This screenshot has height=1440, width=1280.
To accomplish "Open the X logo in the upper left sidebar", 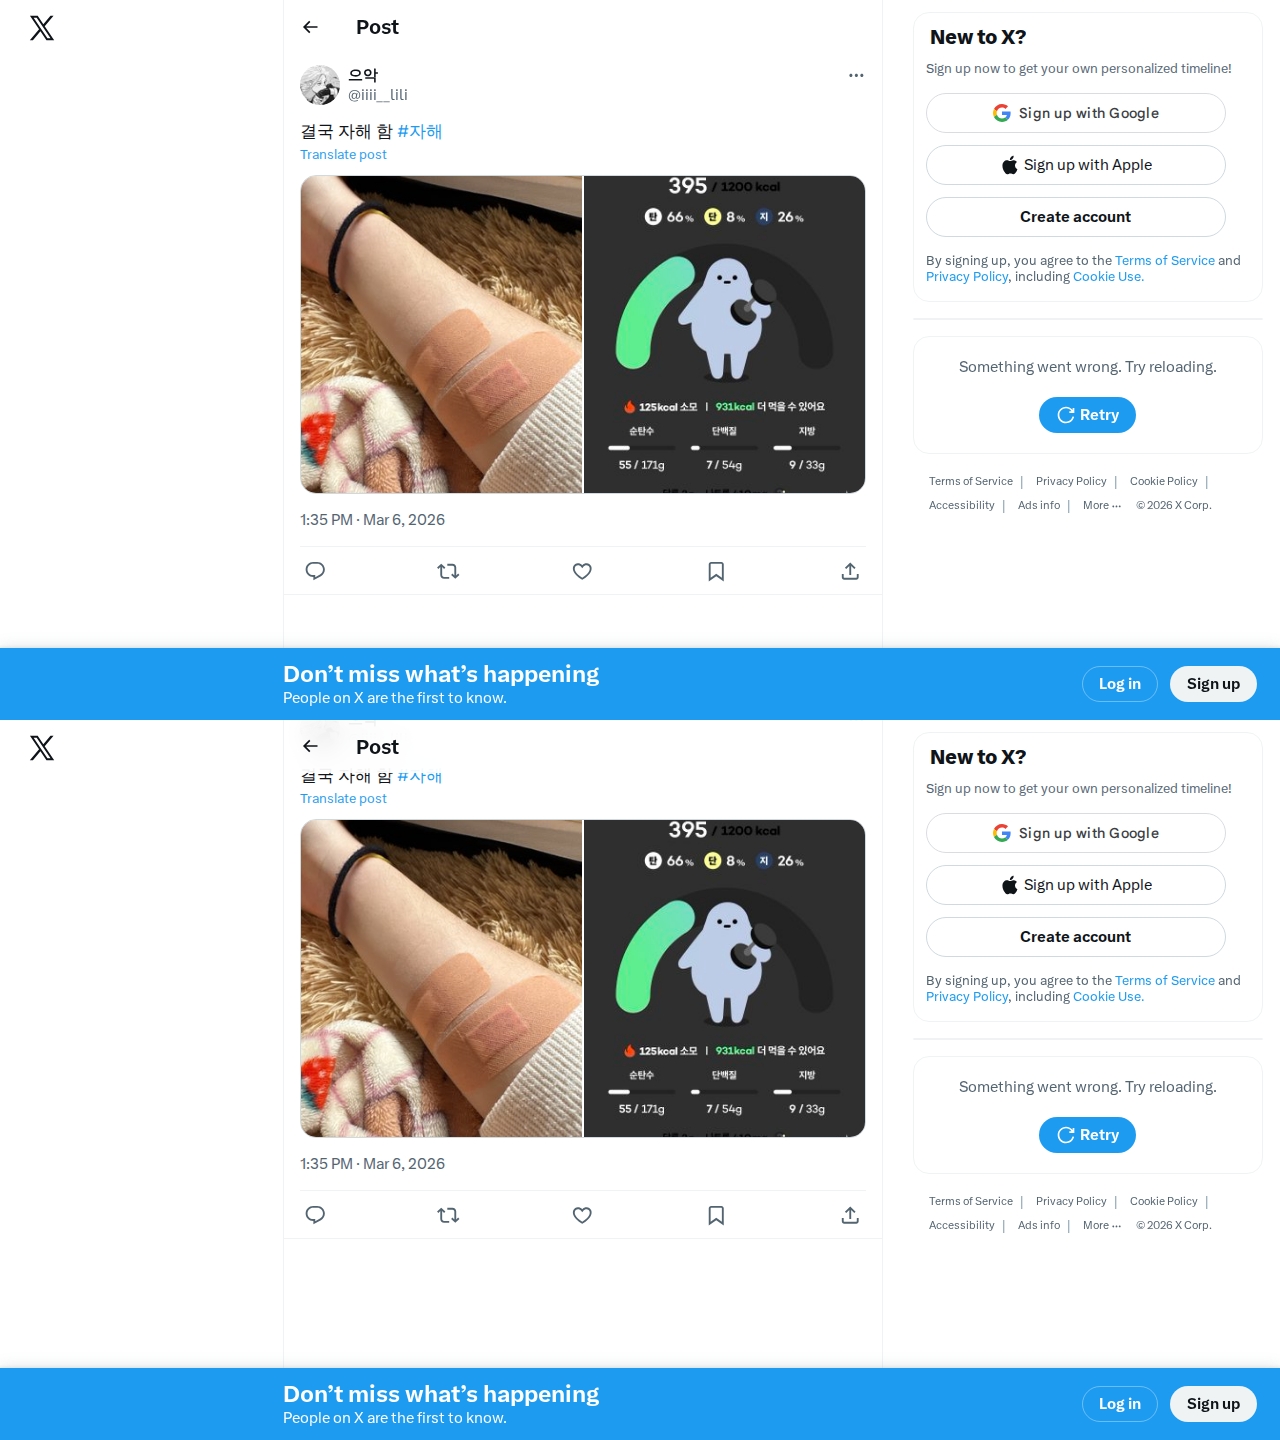I will tap(42, 28).
